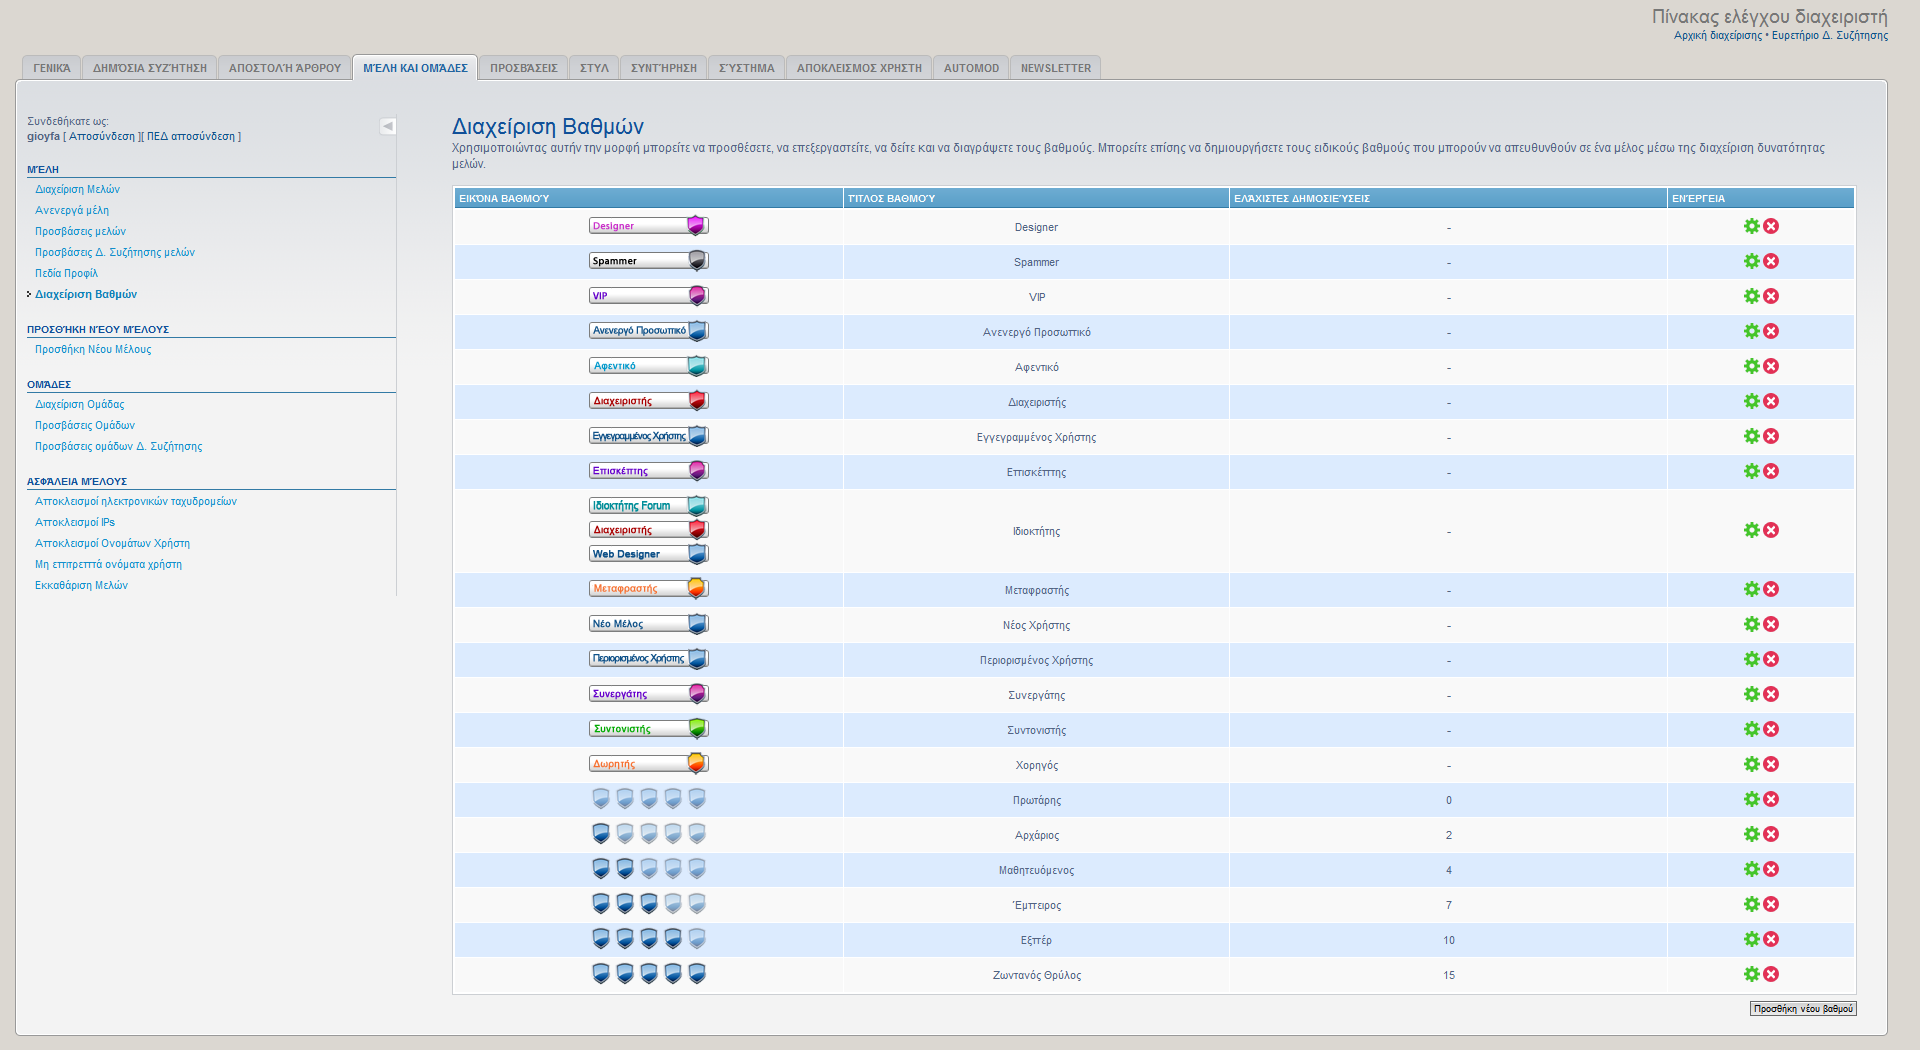Go to Αποκλεισμοί IPs in sidebar
This screenshot has width=1920, height=1050.
(x=75, y=522)
